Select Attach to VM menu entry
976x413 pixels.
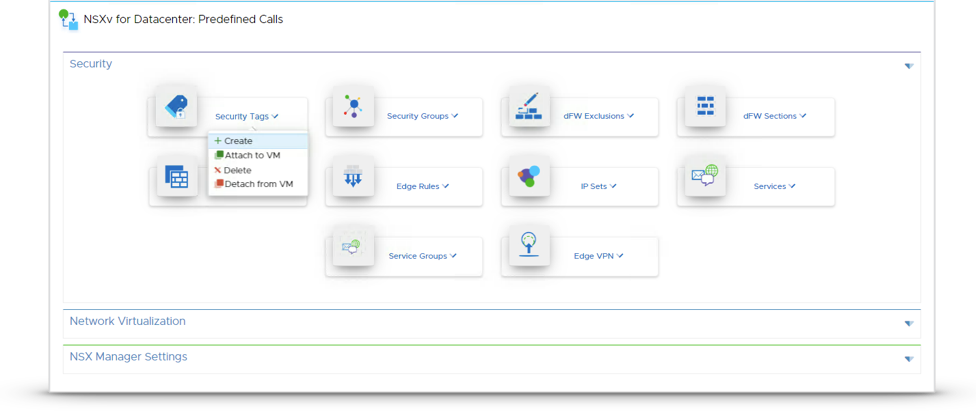258,155
